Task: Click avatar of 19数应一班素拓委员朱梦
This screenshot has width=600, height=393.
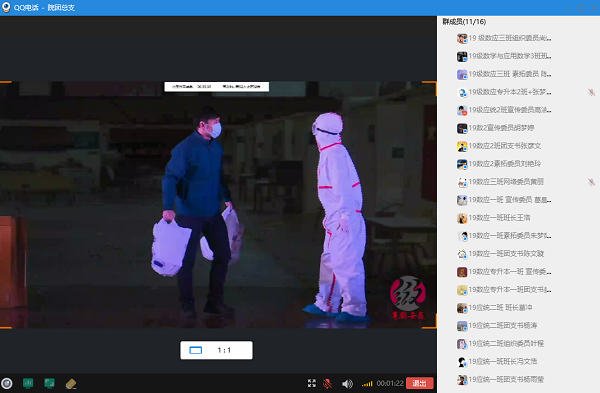Action: coord(462,236)
